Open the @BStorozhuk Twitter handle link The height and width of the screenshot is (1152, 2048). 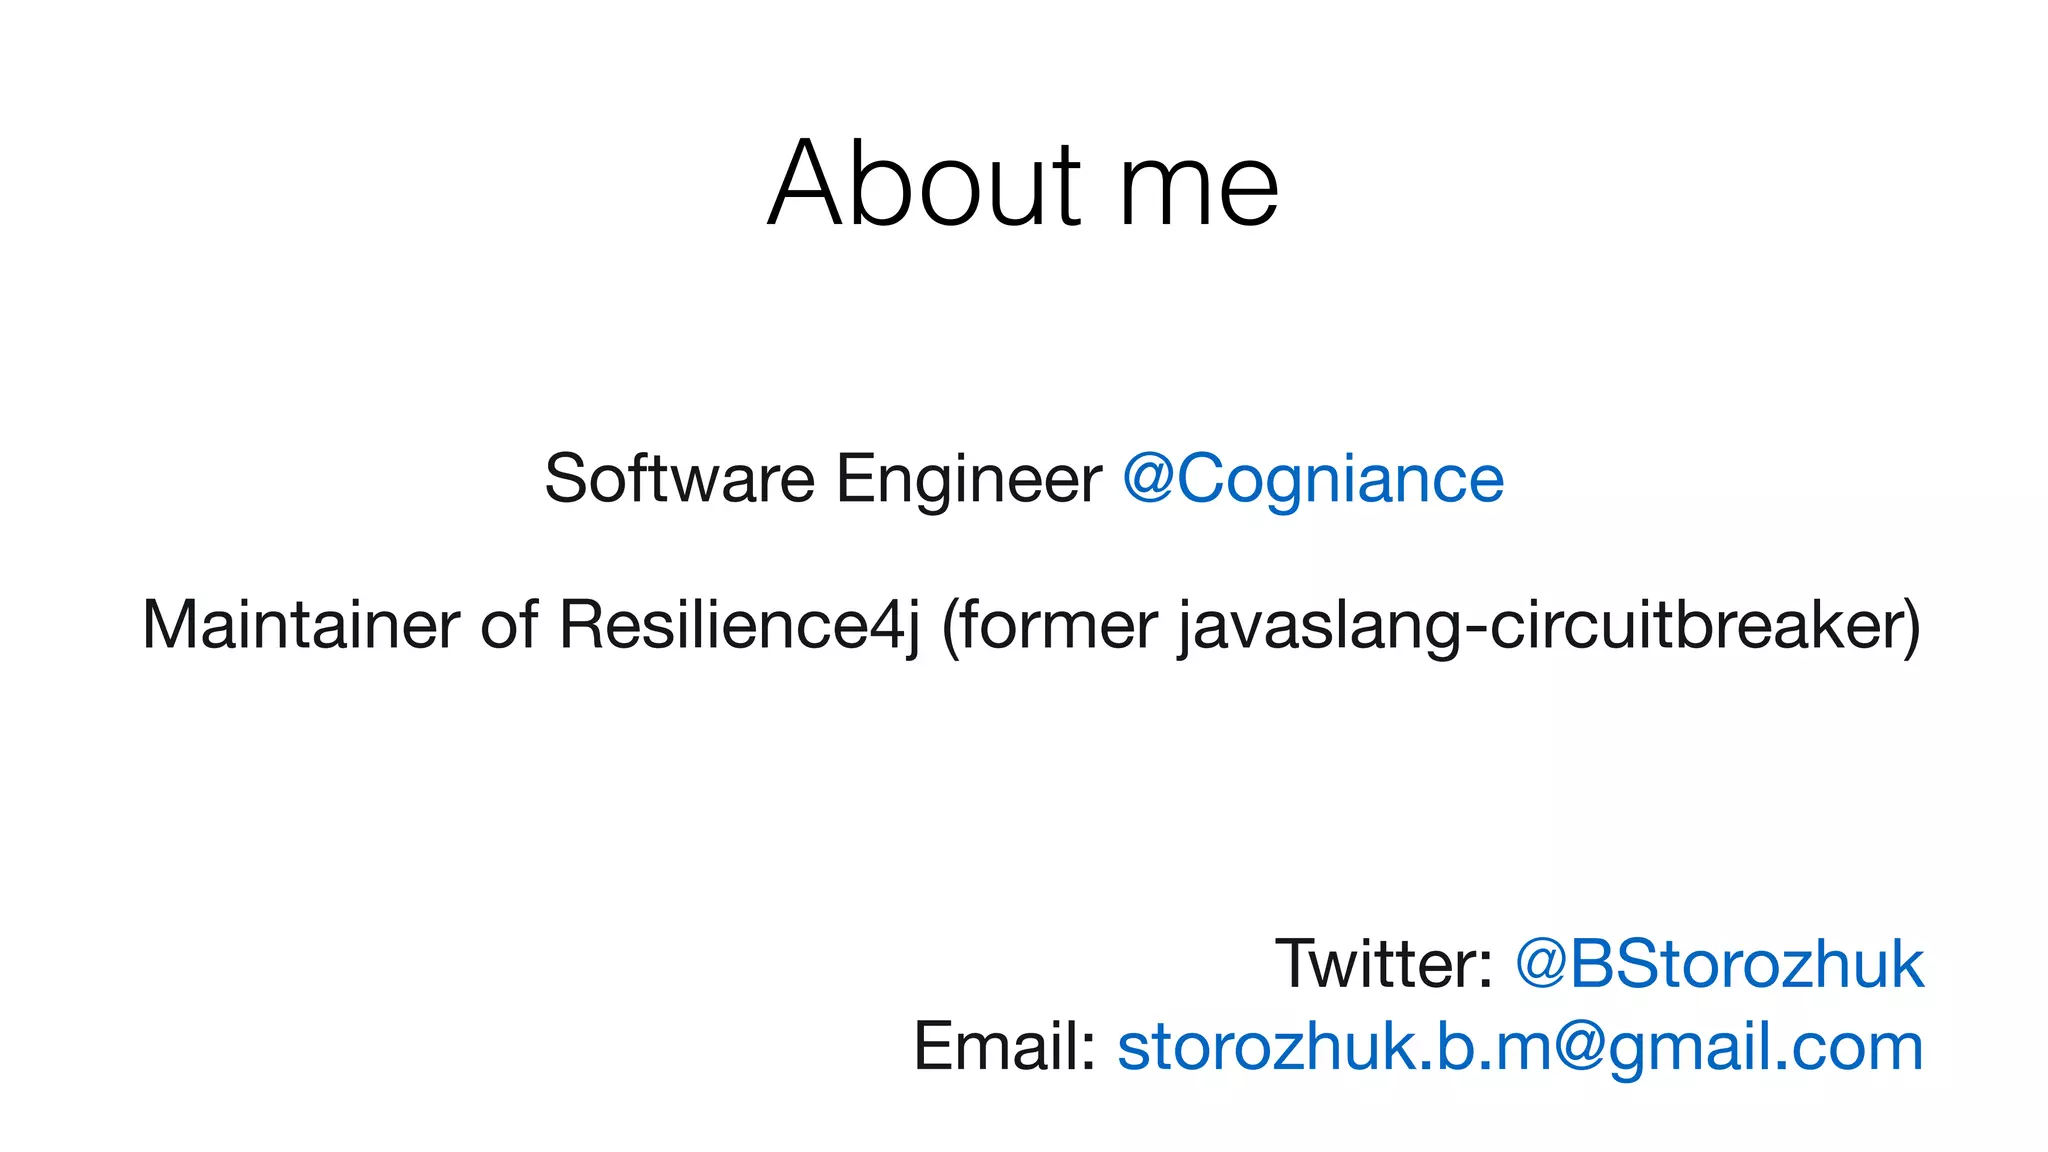click(x=1720, y=965)
